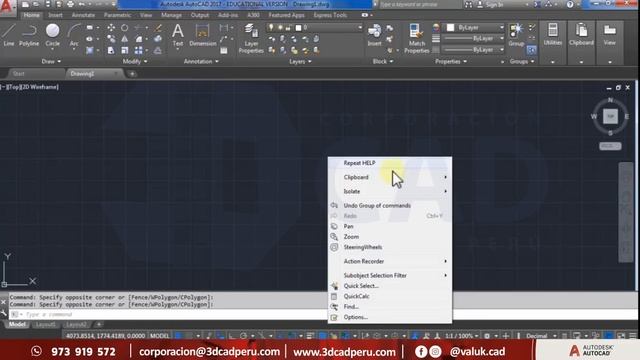Open Options from context menu
The height and width of the screenshot is (360, 640).
[390, 317]
